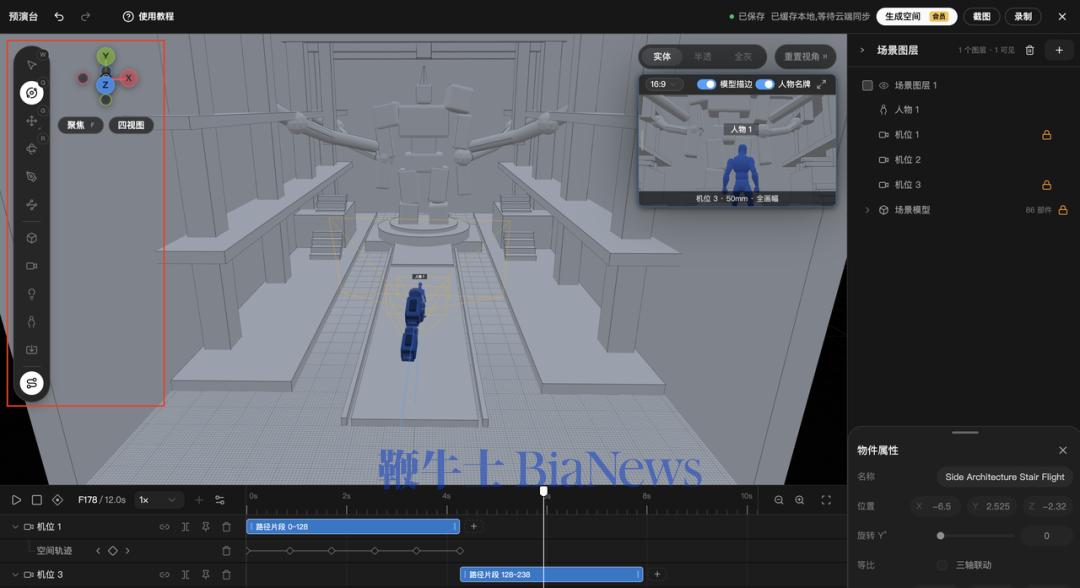This screenshot has width=1080, height=588.
Task: Choose the move tool in left toolbar
Action: [31, 120]
